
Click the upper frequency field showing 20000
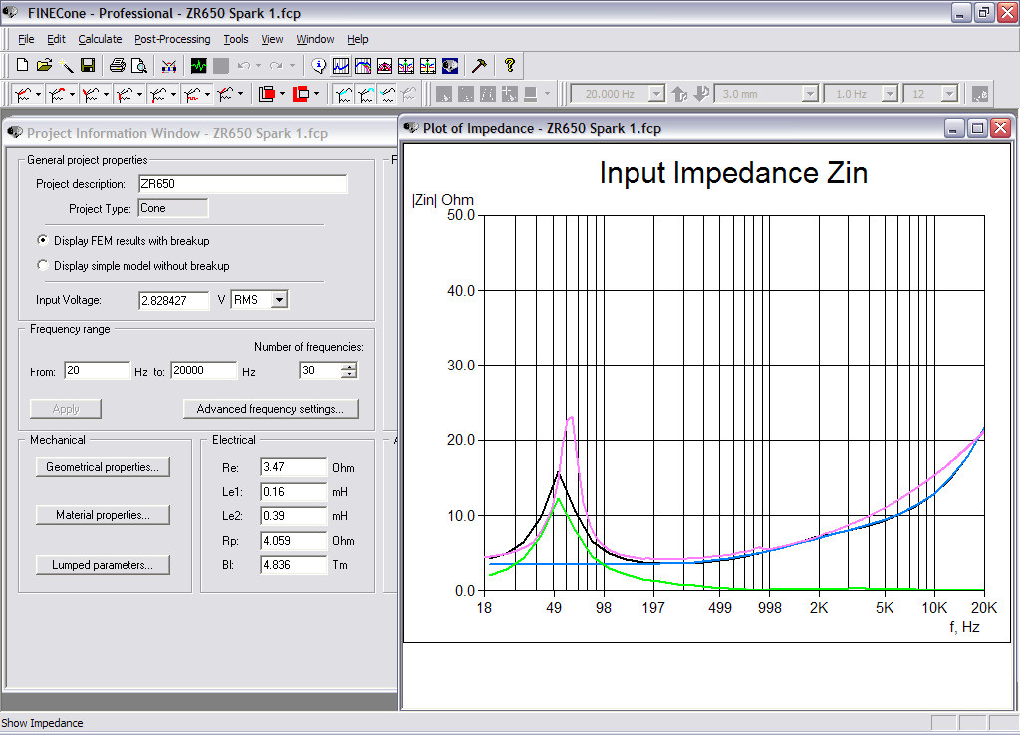tap(204, 371)
